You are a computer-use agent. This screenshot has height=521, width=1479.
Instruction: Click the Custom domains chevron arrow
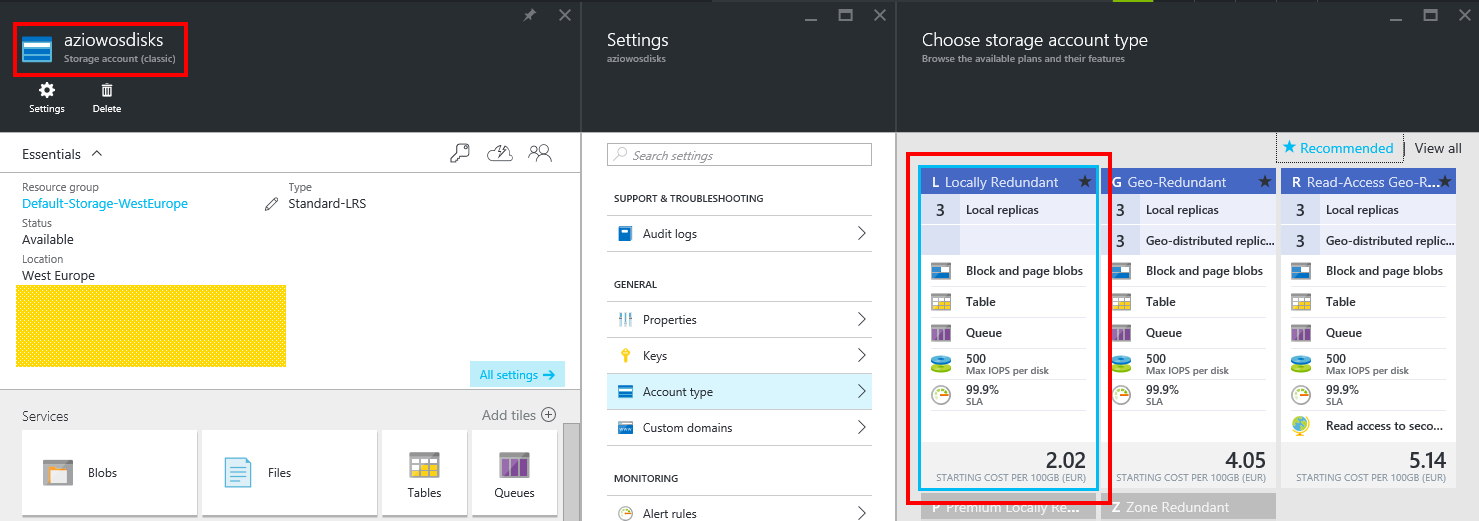tap(861, 428)
